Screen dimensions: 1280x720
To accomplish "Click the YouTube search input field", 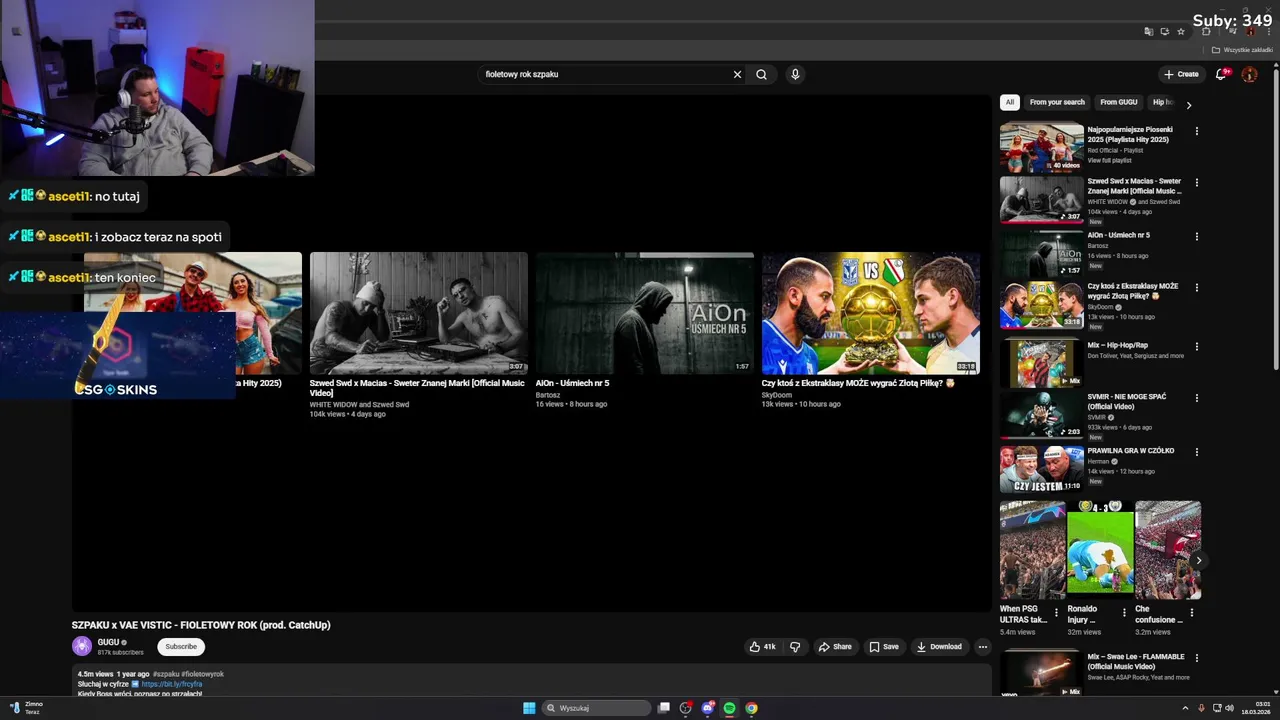I will click(605, 74).
